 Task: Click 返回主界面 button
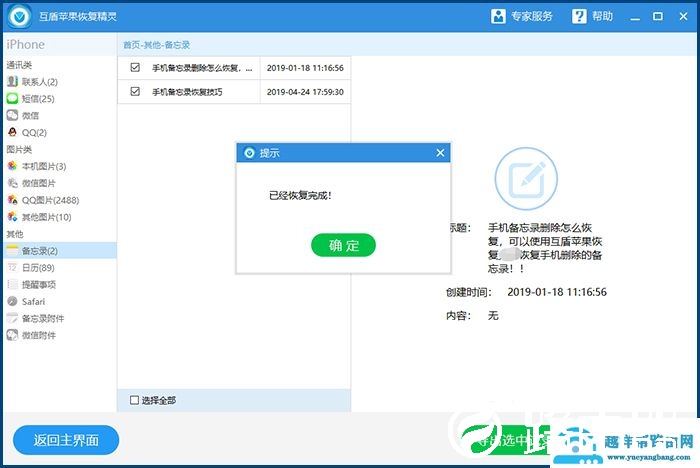[x=66, y=440]
